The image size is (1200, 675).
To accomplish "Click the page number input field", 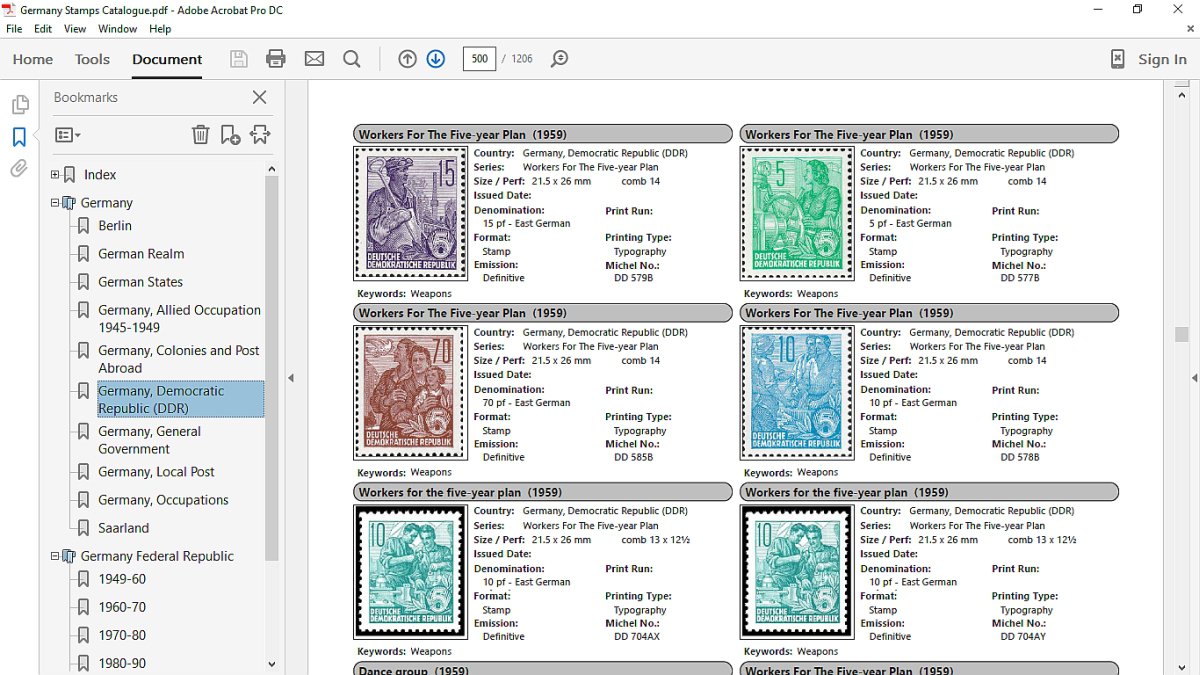I will tap(479, 59).
